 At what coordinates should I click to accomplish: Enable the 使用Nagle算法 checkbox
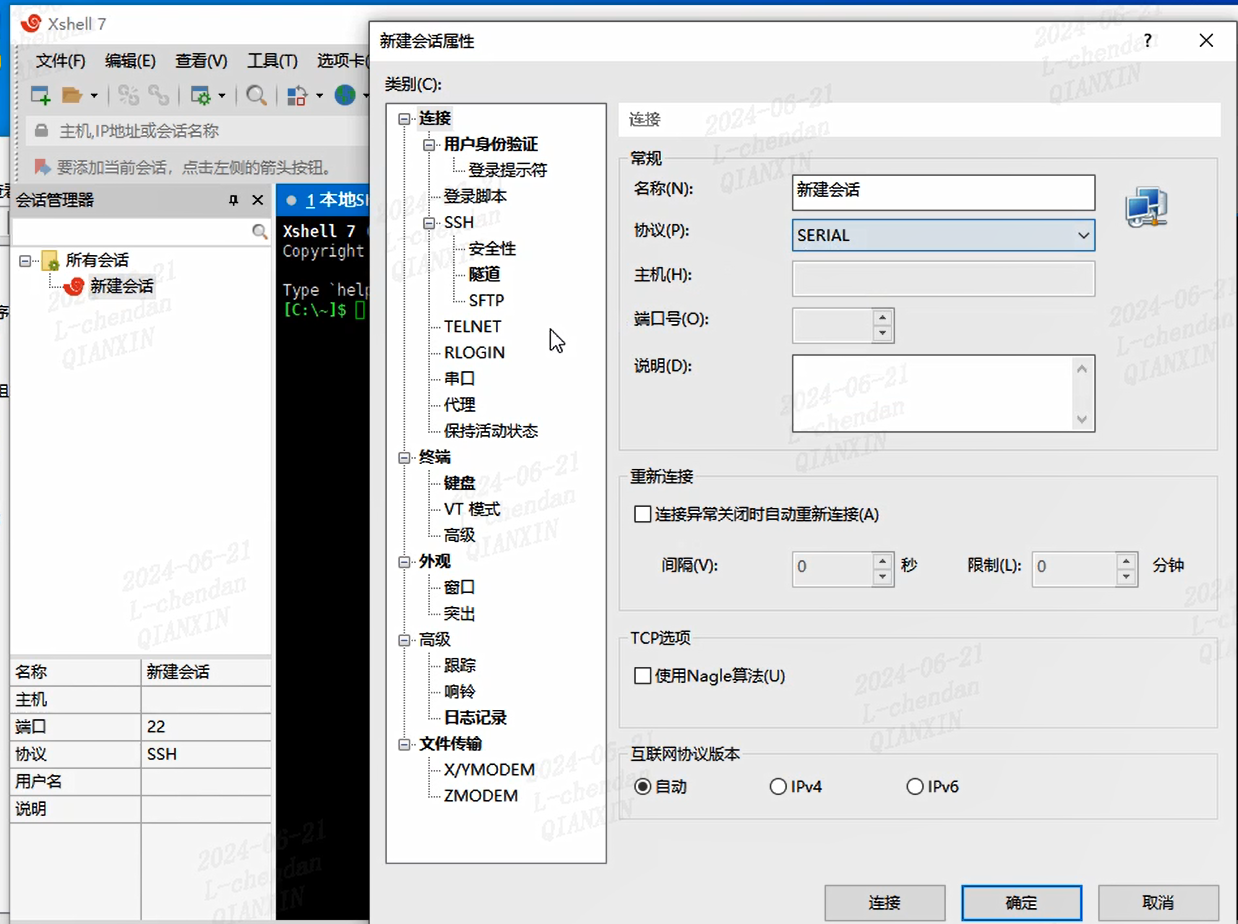643,676
